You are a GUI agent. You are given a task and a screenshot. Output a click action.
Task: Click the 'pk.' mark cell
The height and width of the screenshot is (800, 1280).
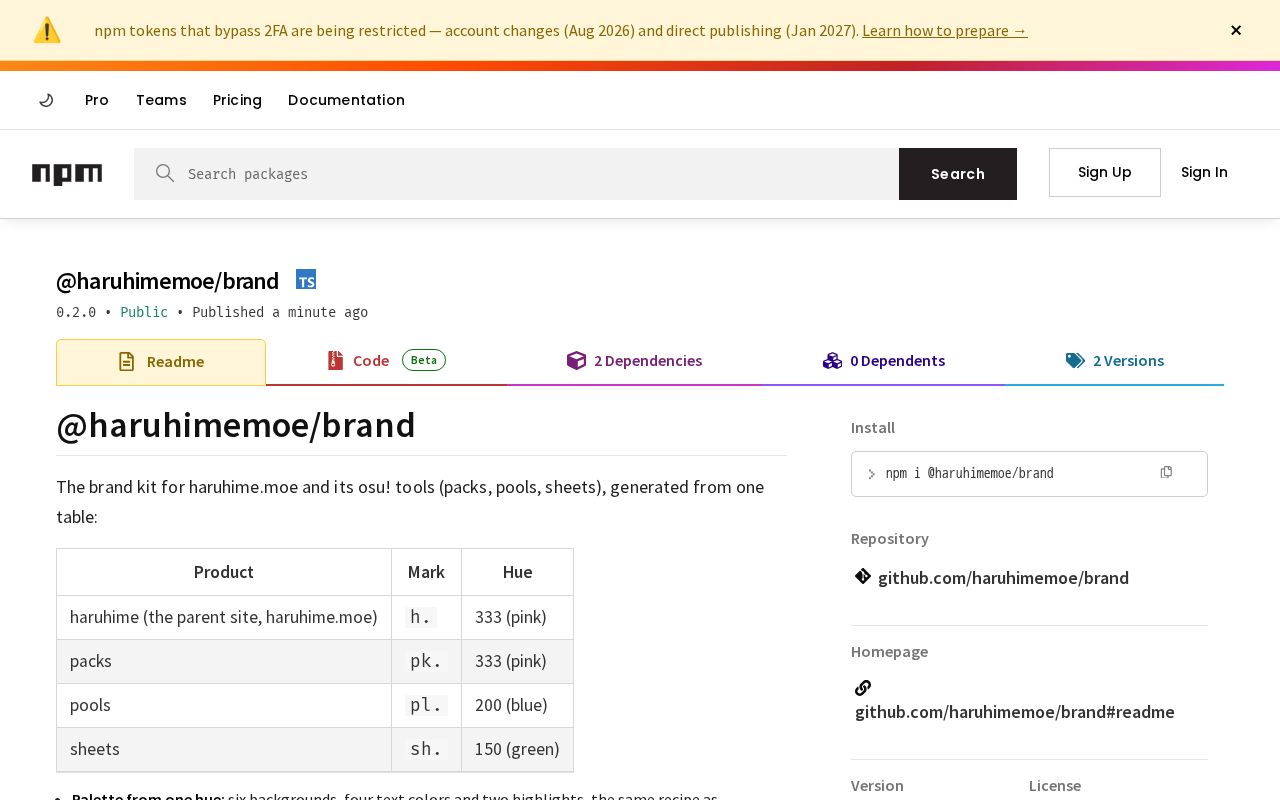click(x=426, y=661)
